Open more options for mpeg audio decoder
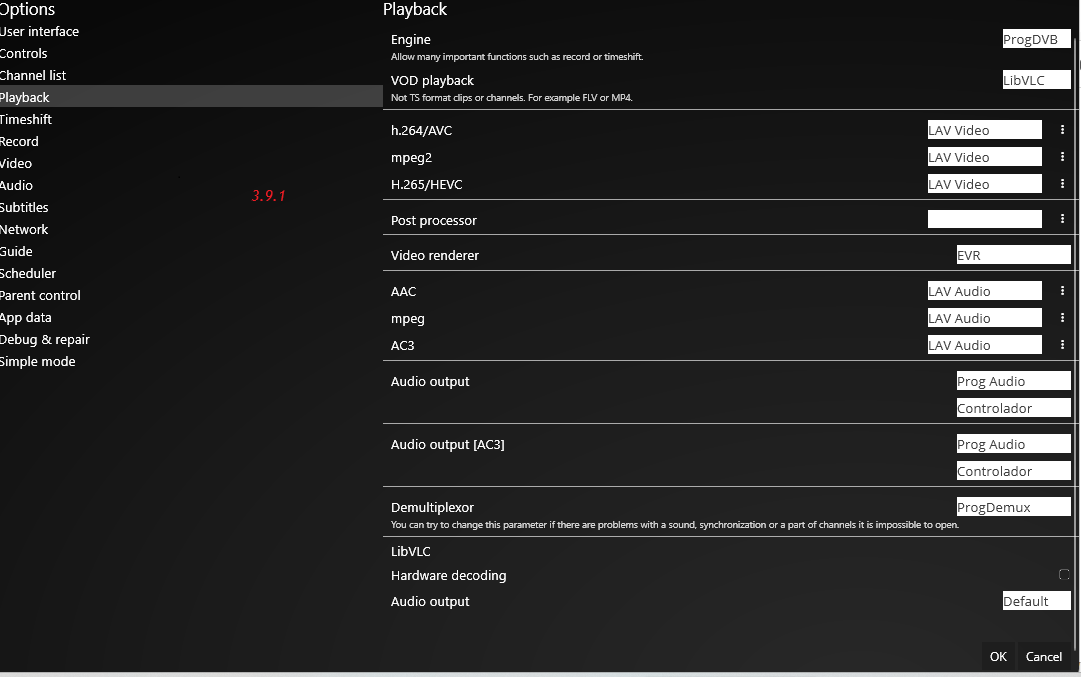1081x677 pixels. click(x=1062, y=318)
